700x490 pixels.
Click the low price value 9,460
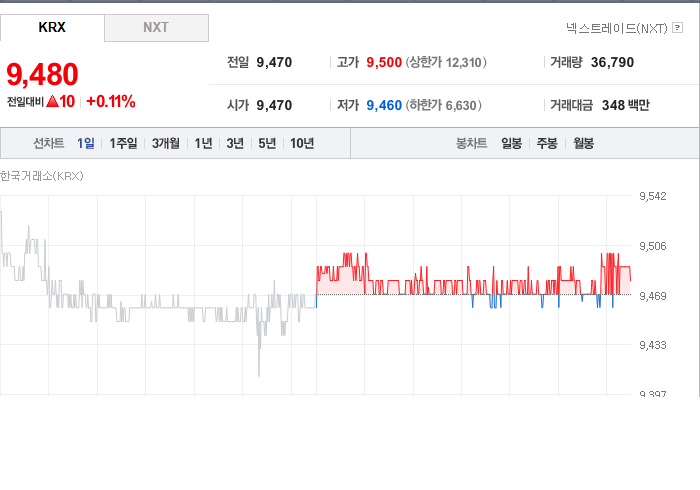384,105
